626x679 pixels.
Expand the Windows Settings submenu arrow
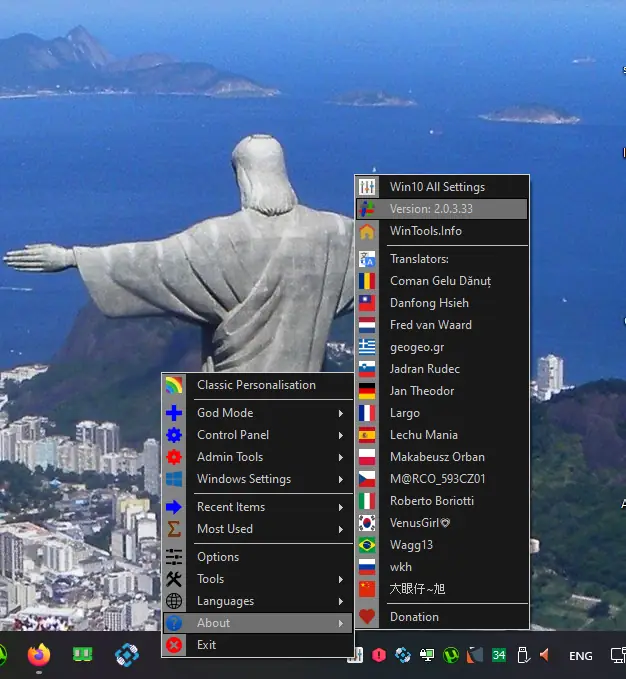341,479
